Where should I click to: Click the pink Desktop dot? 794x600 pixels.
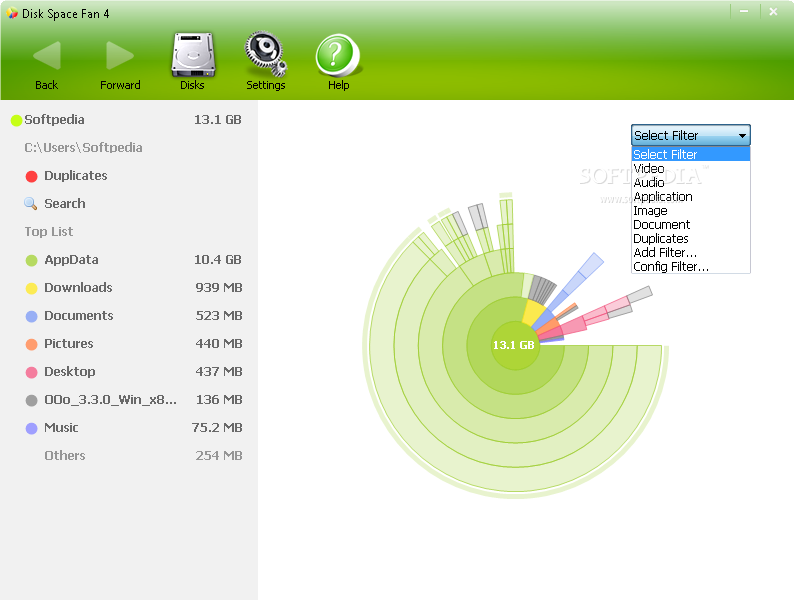click(31, 372)
